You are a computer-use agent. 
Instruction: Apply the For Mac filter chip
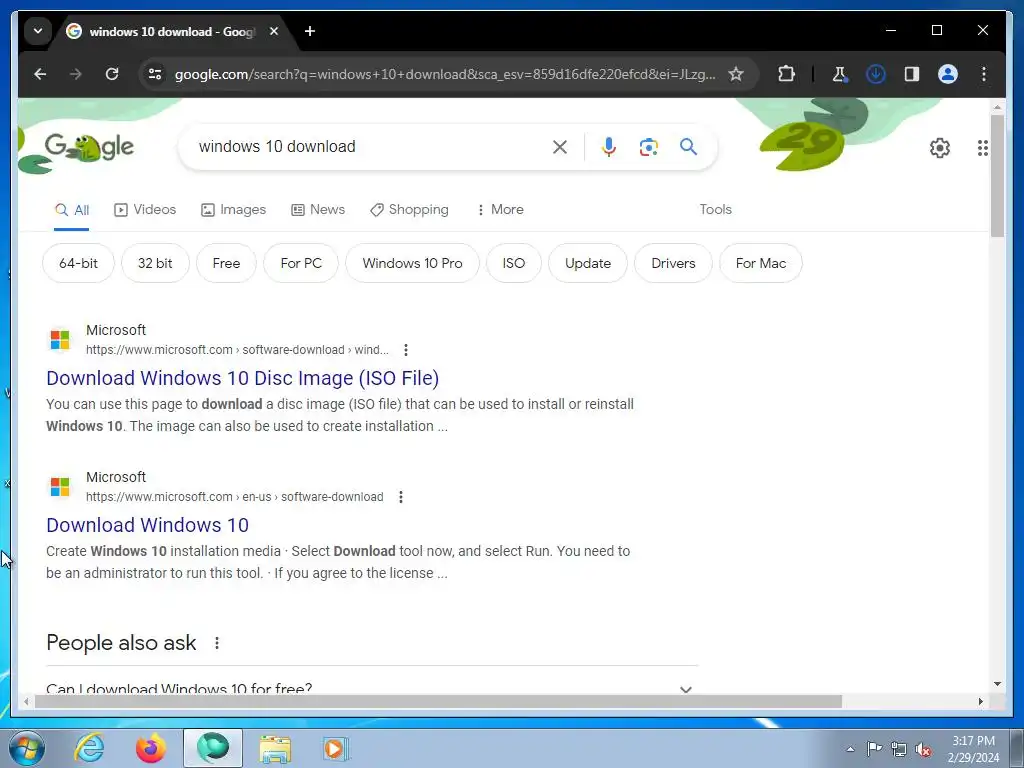click(x=761, y=263)
